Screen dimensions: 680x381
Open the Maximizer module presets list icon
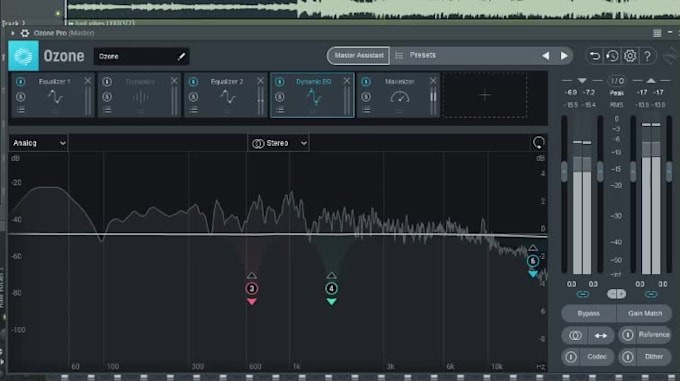pos(366,110)
